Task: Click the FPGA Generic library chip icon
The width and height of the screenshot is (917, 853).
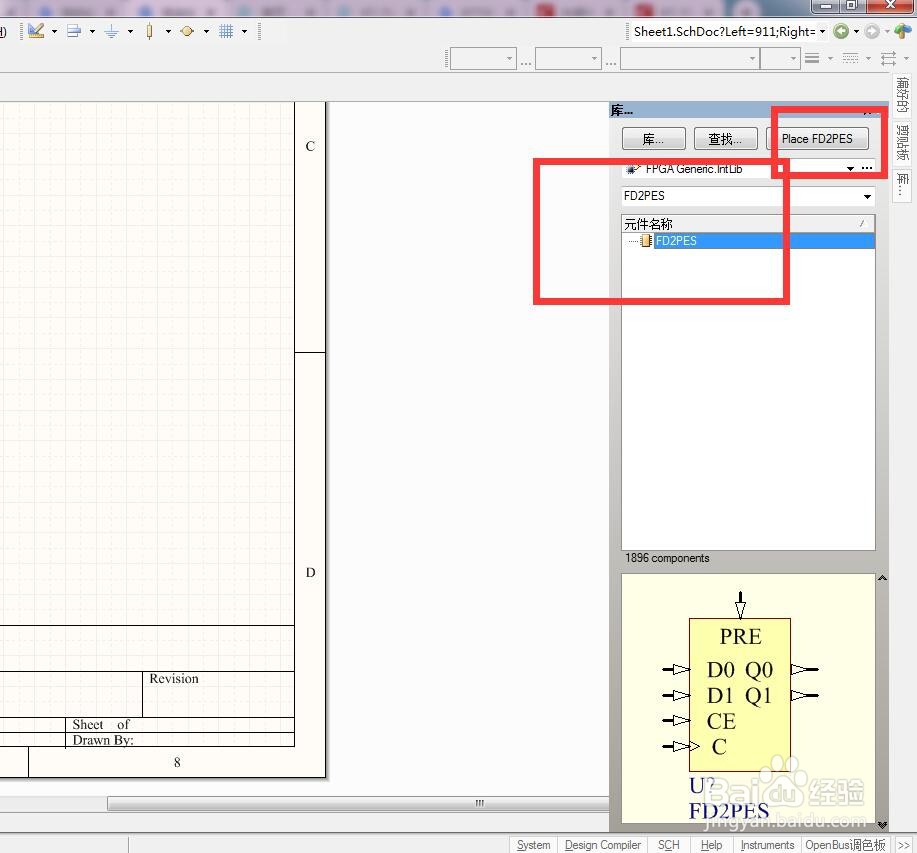Action: point(632,169)
